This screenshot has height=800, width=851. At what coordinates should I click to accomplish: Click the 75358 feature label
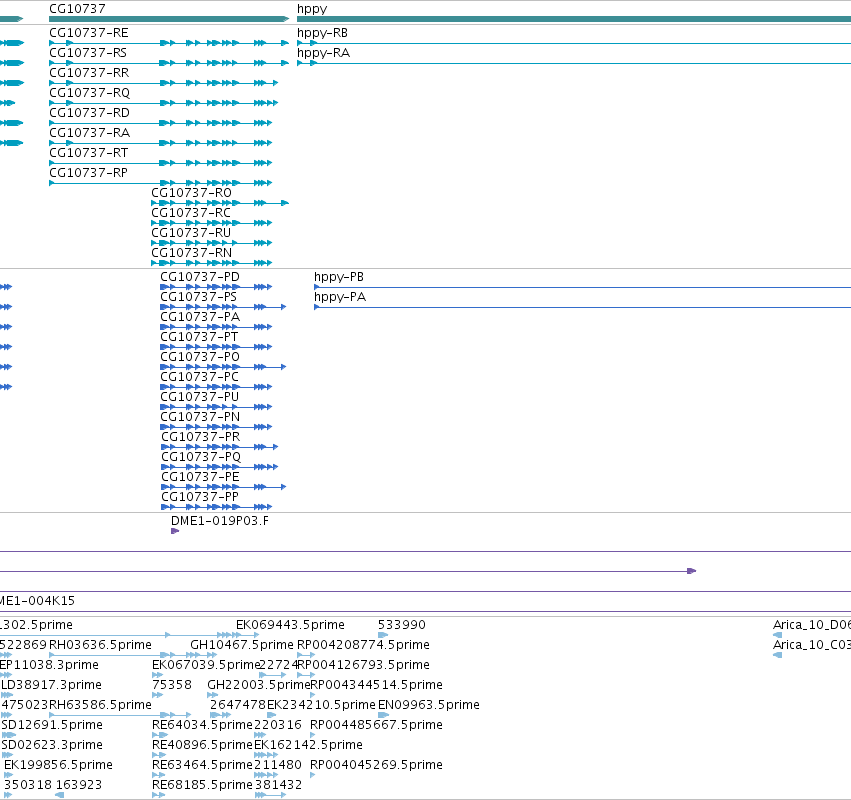coord(172,685)
